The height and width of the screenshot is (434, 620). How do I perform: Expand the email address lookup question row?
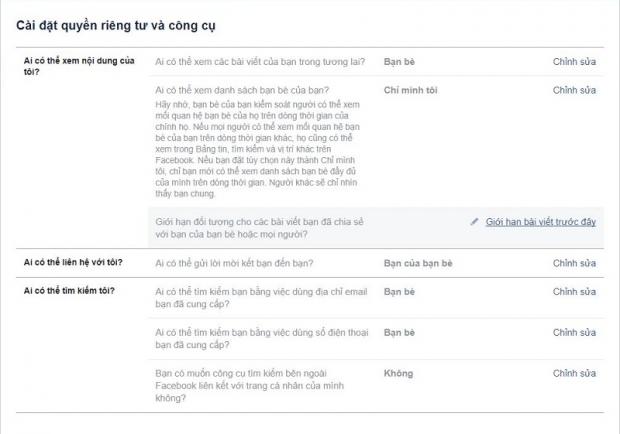(x=258, y=298)
